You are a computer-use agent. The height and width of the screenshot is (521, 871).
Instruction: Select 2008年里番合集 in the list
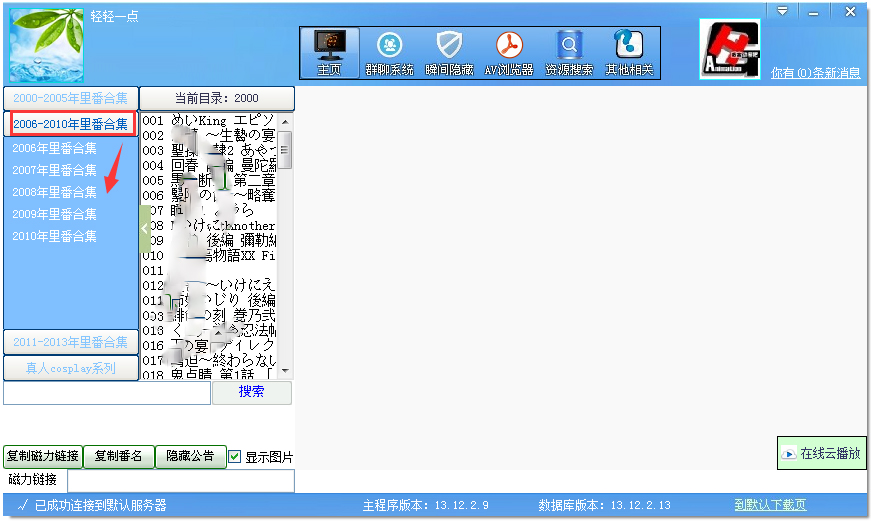click(x=54, y=192)
